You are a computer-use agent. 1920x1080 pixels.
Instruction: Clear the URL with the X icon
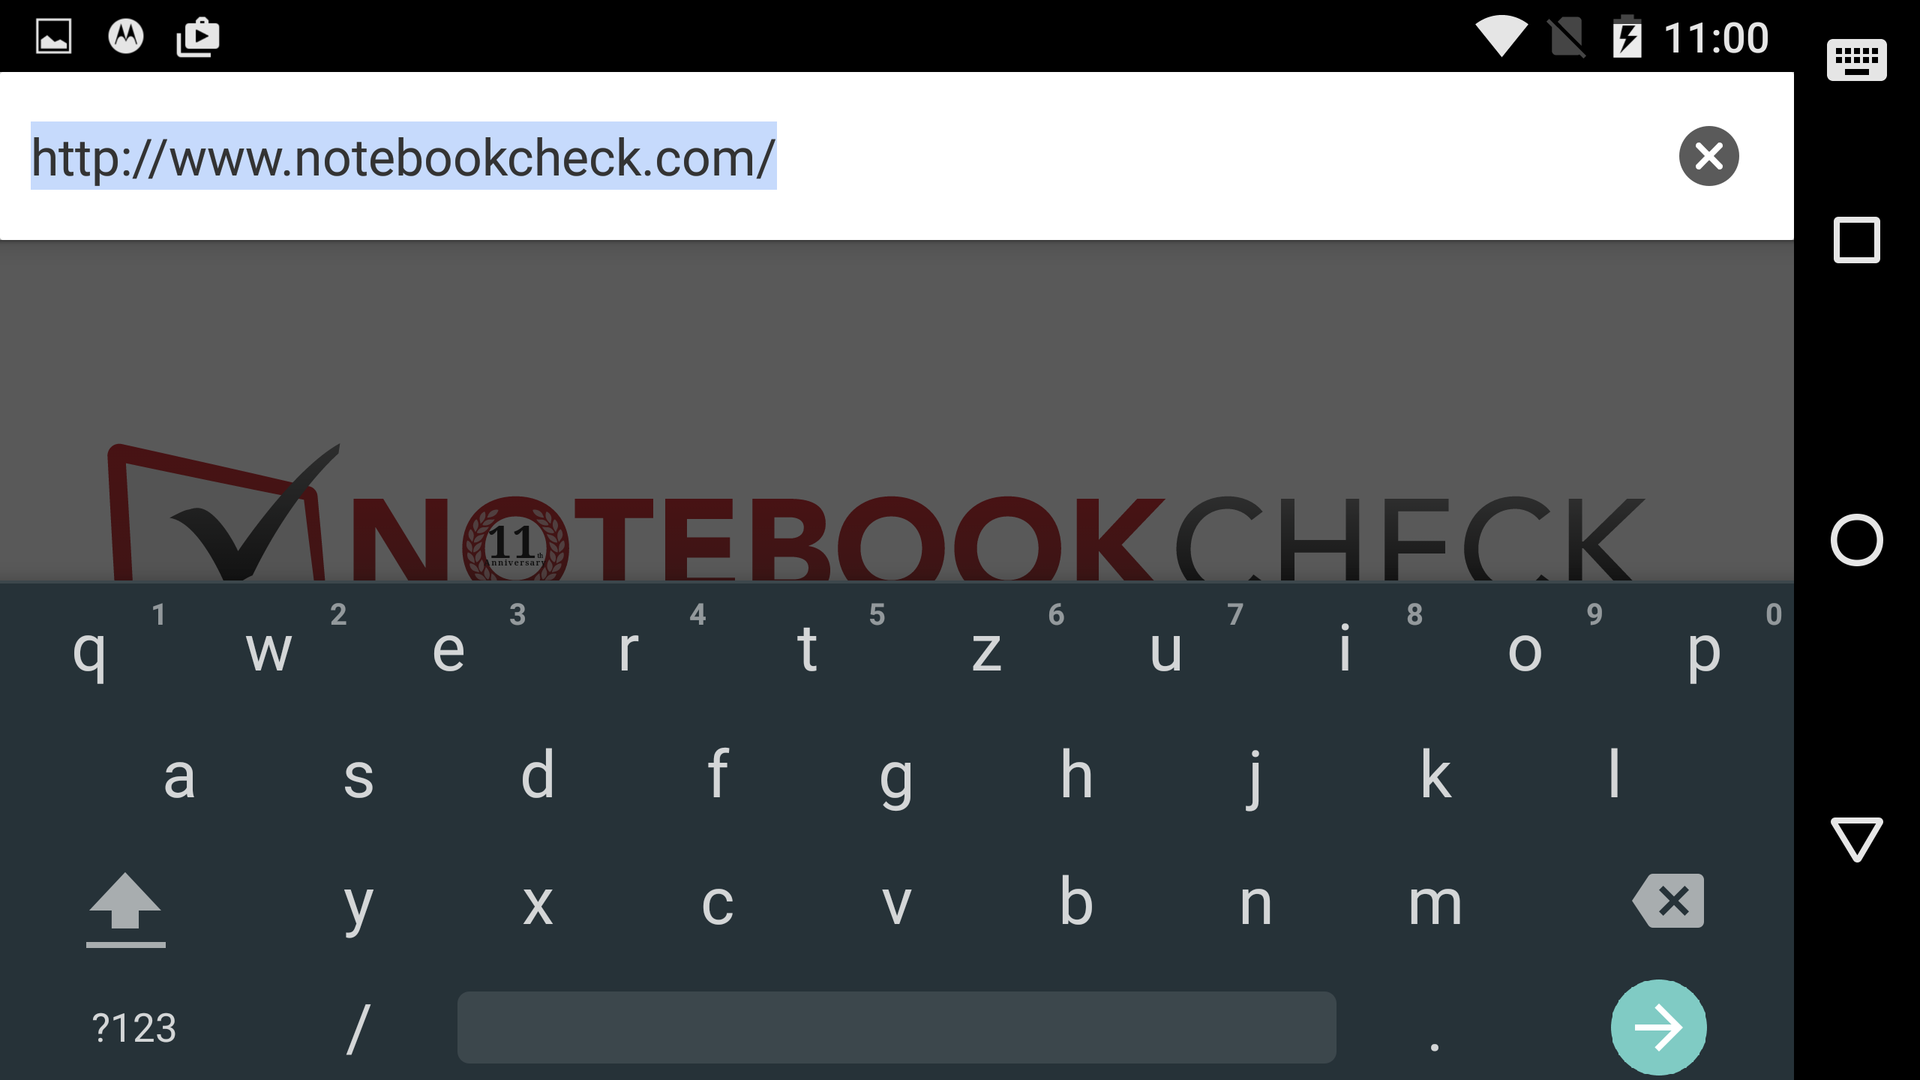tap(1708, 156)
